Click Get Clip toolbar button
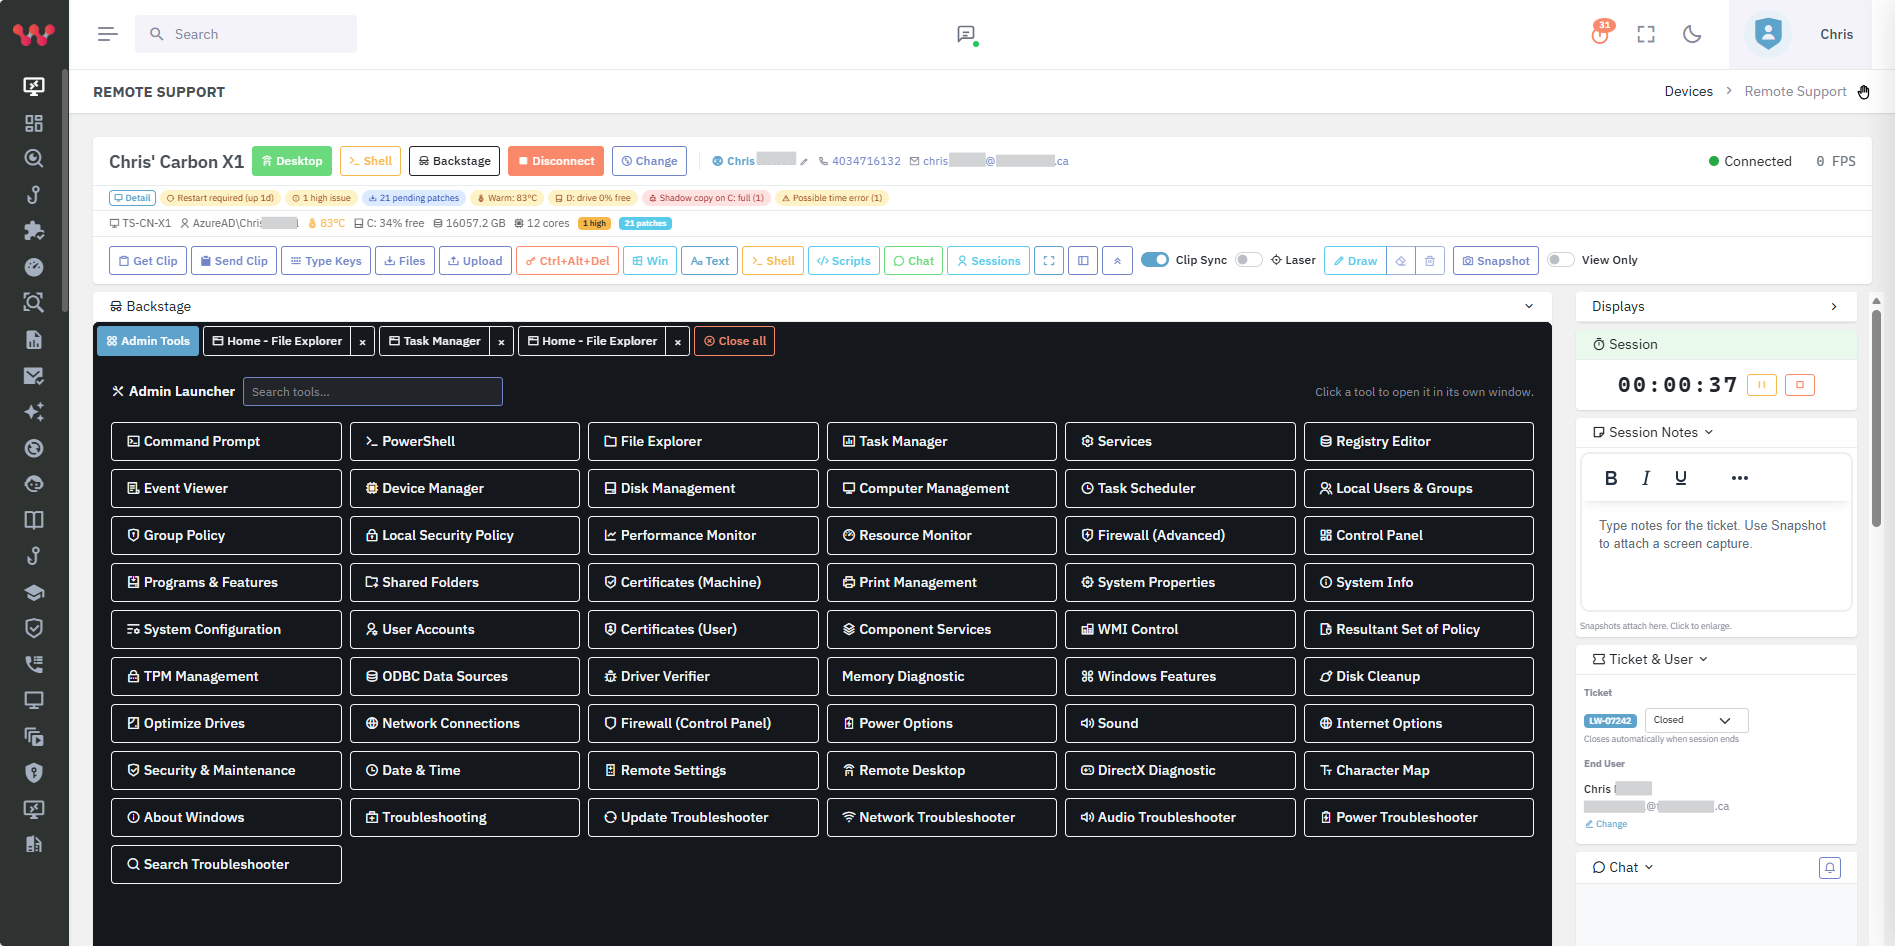This screenshot has height=946, width=1895. click(148, 261)
